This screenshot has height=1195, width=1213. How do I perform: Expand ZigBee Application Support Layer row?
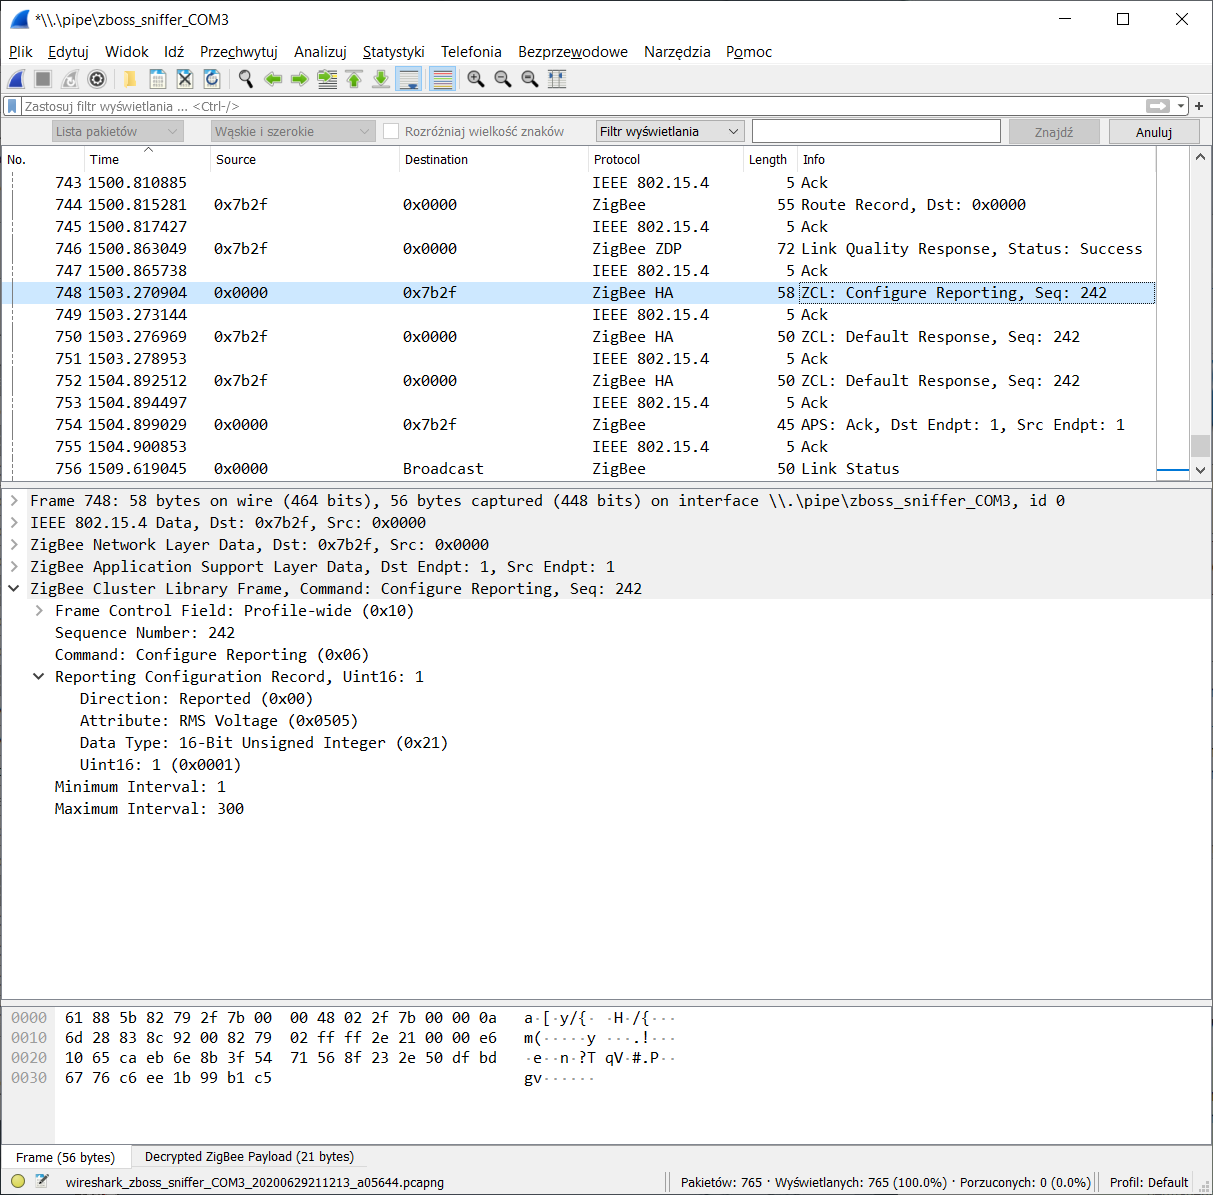tap(14, 567)
